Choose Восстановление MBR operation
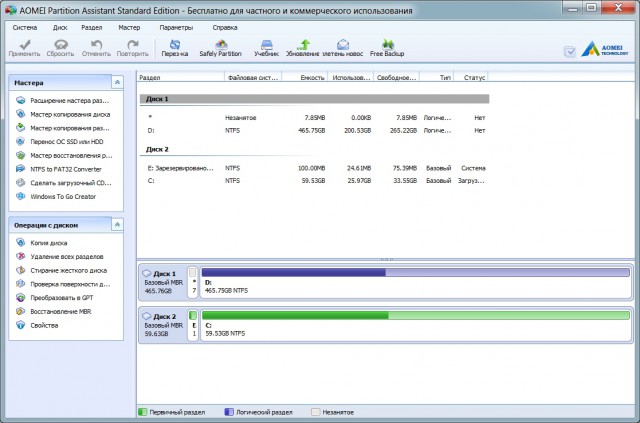Image resolution: width=640 pixels, height=423 pixels. click(53, 312)
